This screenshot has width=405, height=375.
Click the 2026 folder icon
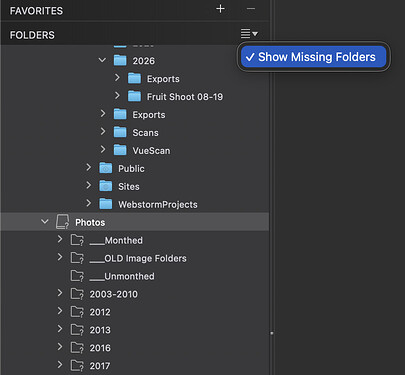click(x=120, y=60)
